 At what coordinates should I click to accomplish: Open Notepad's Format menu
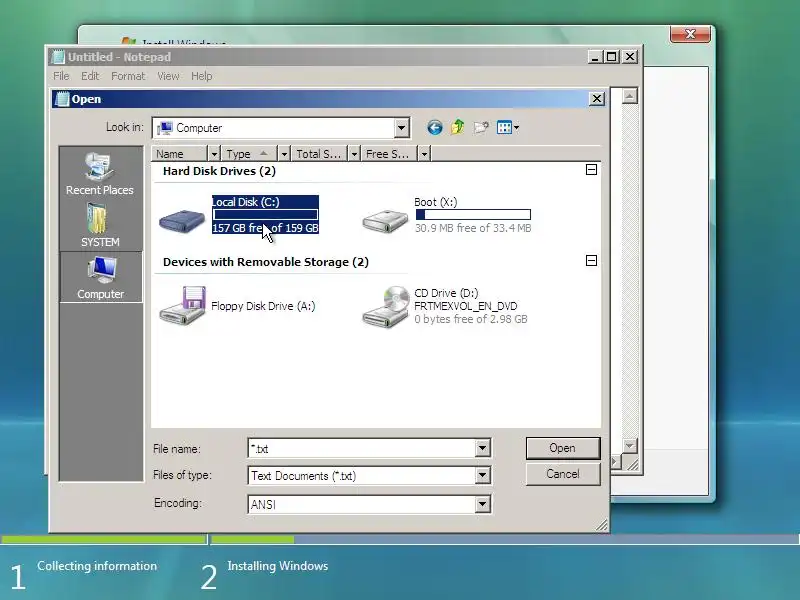[128, 76]
